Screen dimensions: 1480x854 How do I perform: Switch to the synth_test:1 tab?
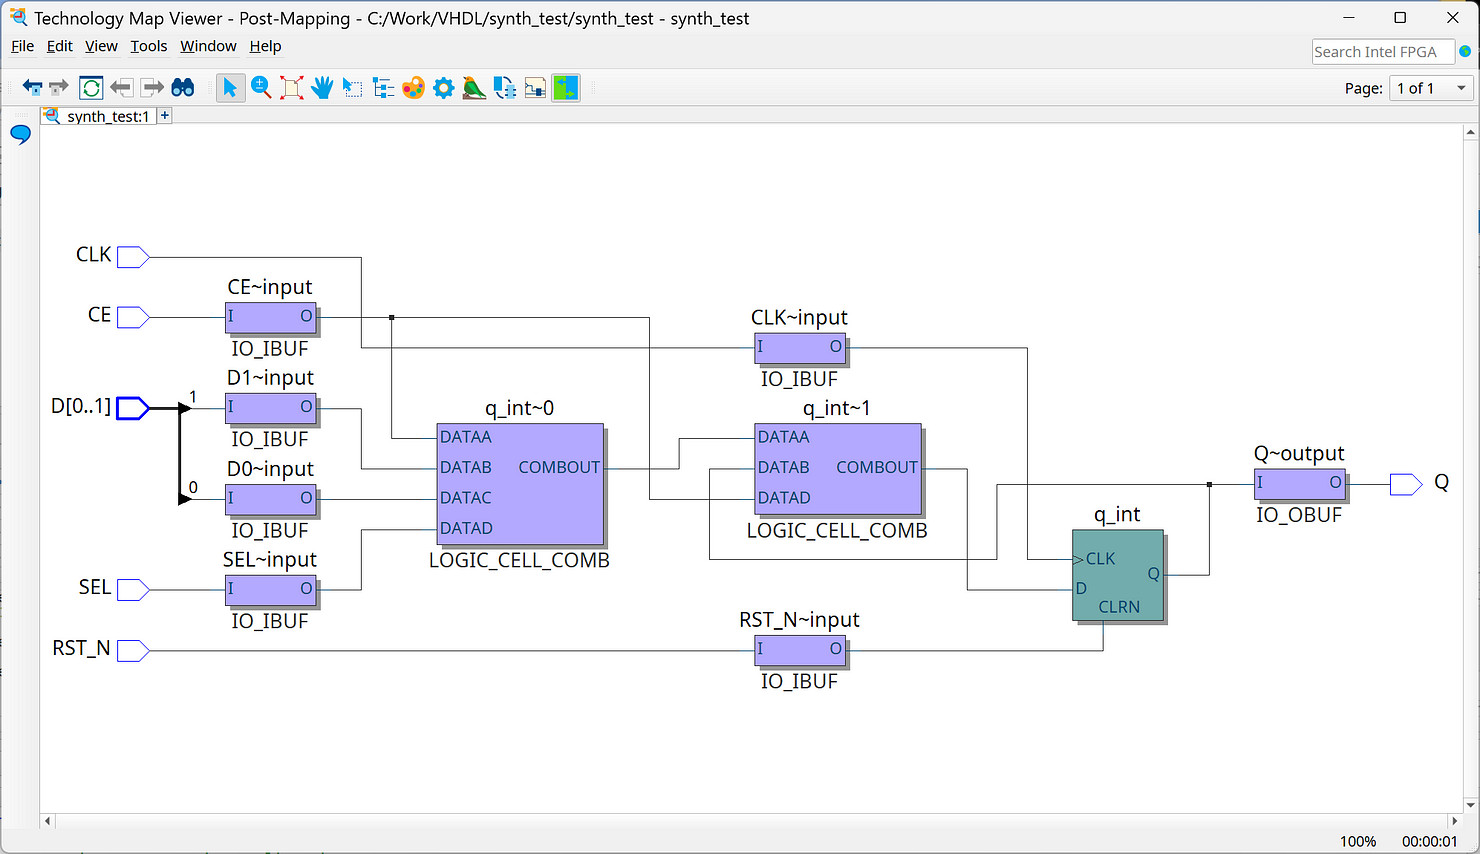107,117
